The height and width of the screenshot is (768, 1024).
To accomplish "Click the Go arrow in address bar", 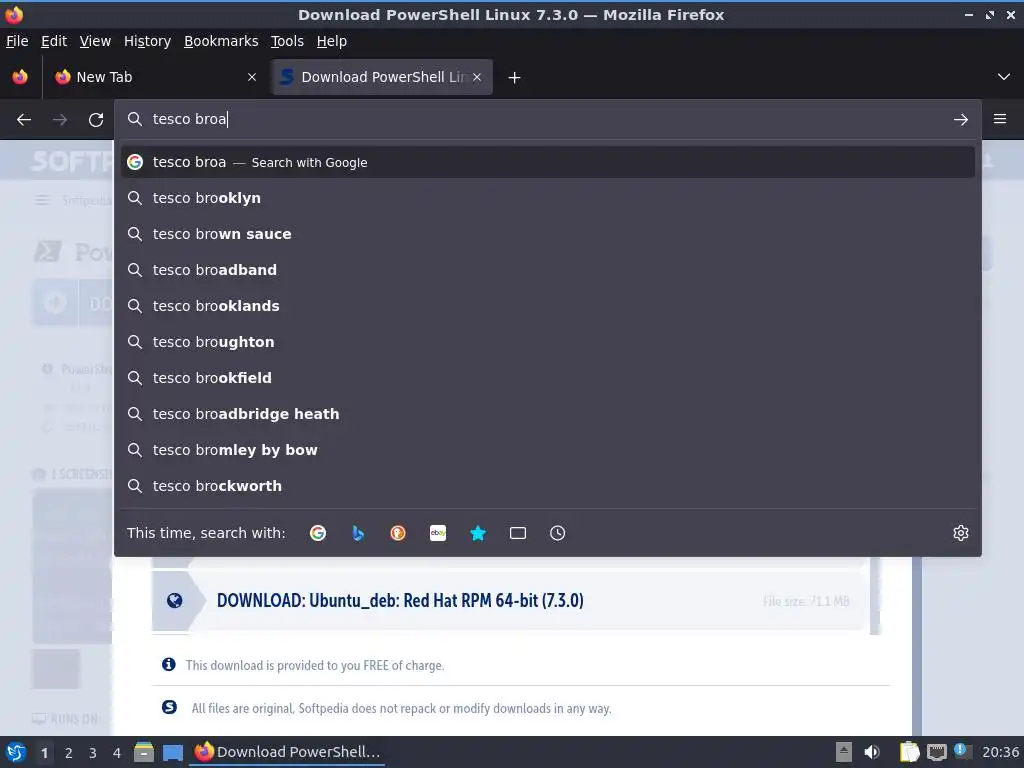I will 961,120.
